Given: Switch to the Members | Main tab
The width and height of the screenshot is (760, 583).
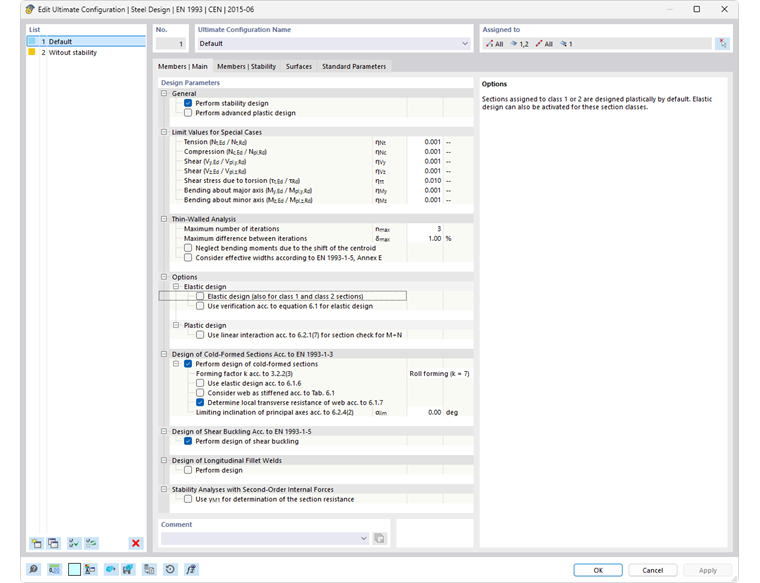Looking at the screenshot, I should click(183, 66).
